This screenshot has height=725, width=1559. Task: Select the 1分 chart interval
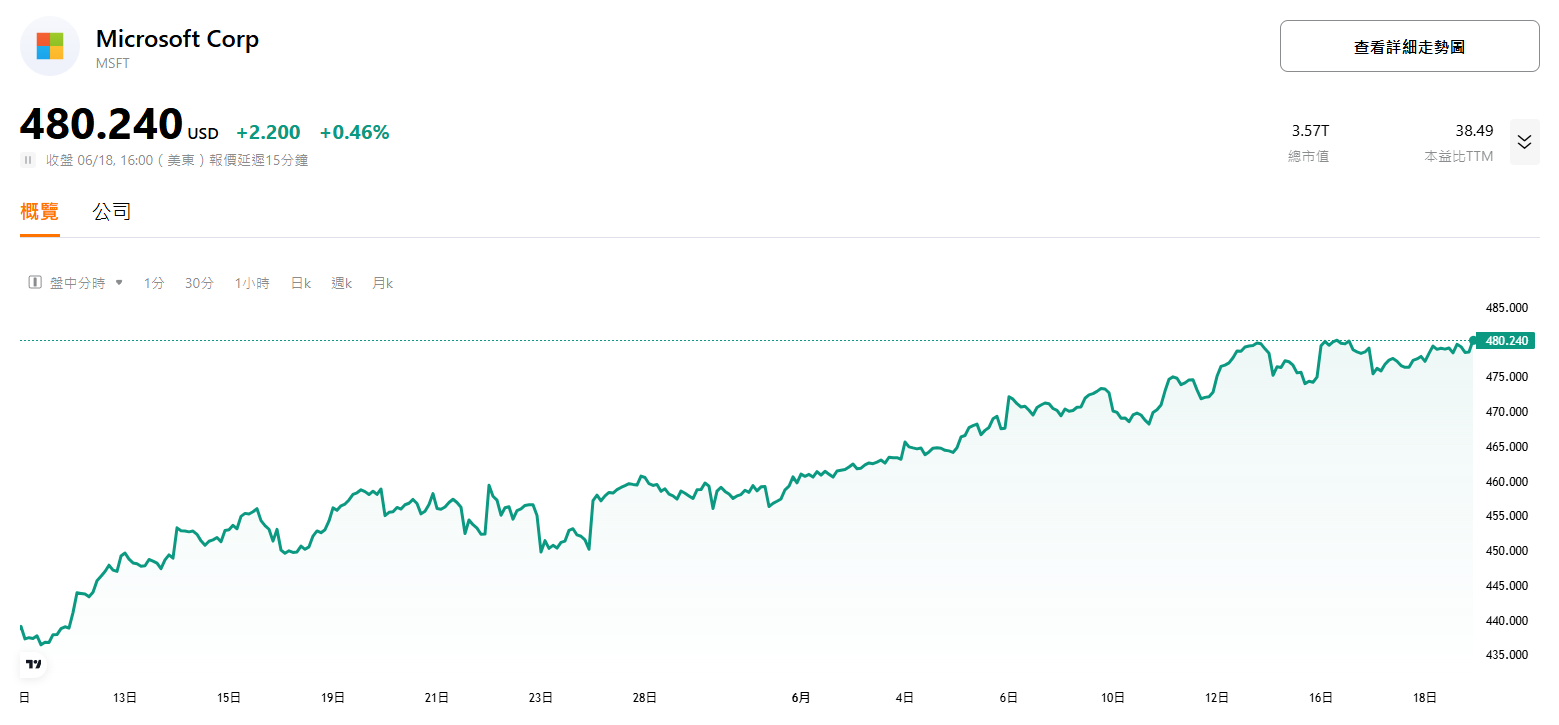[154, 283]
